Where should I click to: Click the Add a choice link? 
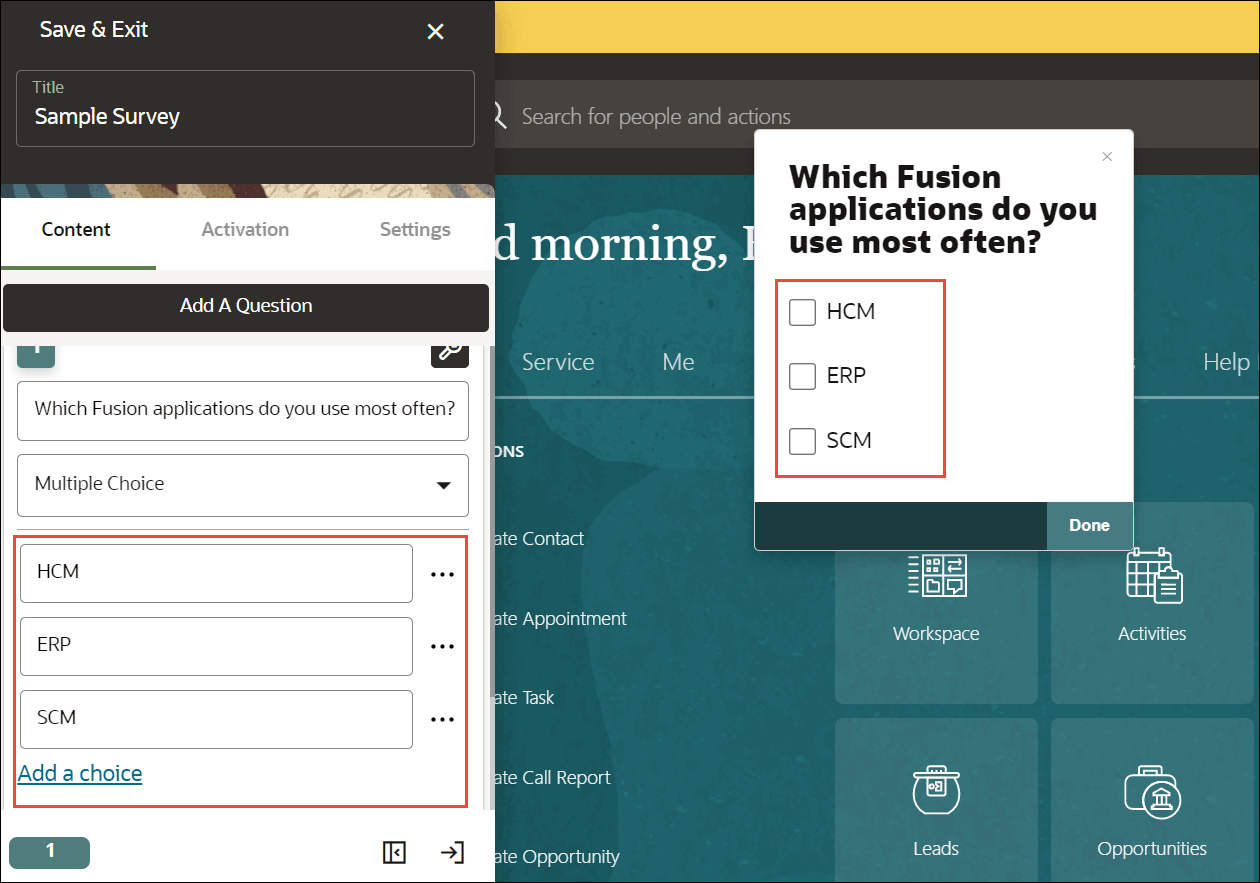[x=80, y=774]
